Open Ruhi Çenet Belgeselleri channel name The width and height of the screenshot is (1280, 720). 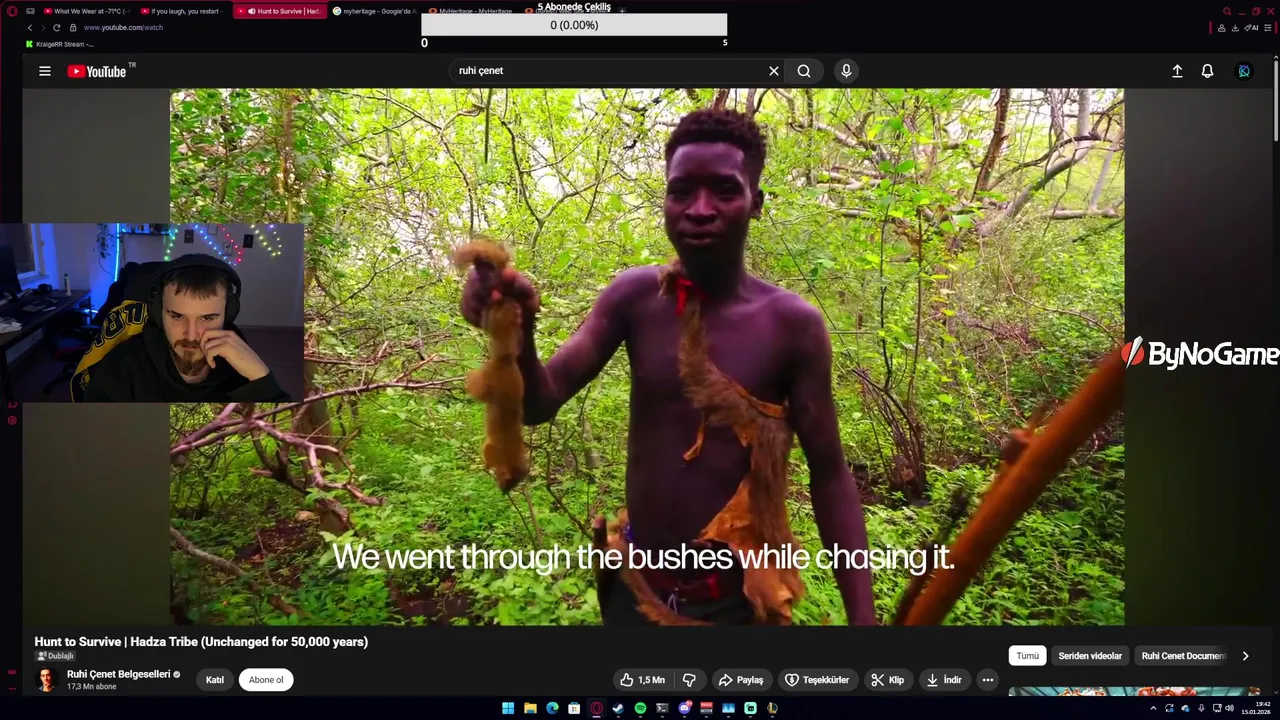[x=118, y=674]
